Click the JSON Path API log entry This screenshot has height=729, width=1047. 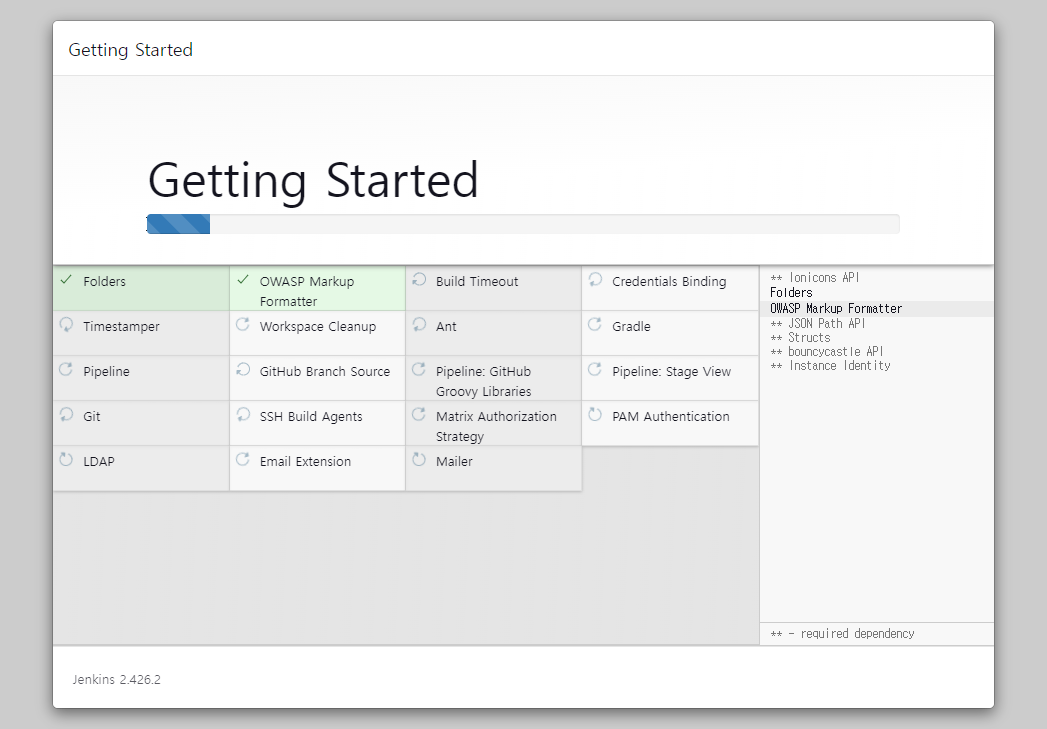(817, 323)
